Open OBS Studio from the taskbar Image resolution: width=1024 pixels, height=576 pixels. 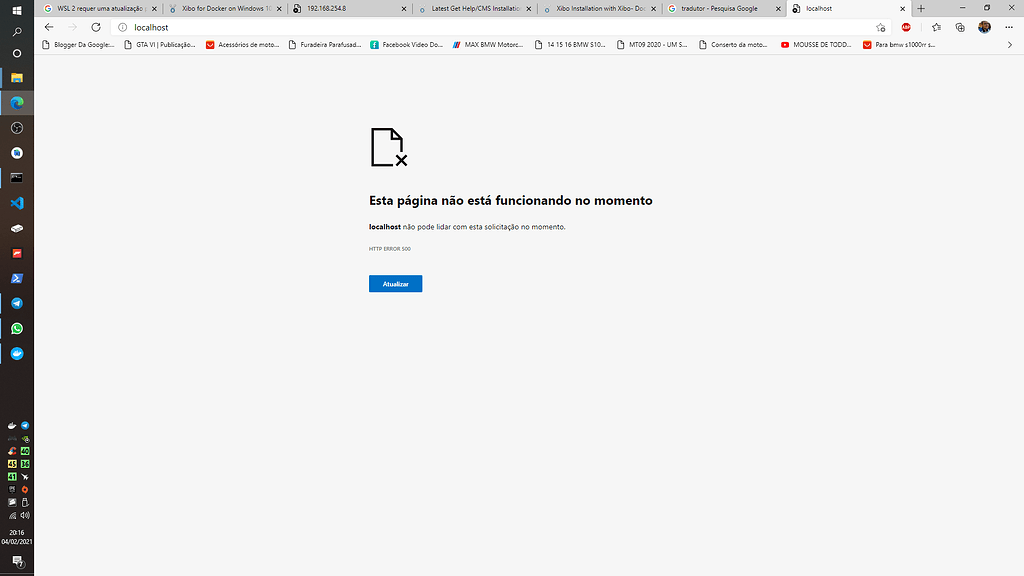[17, 128]
